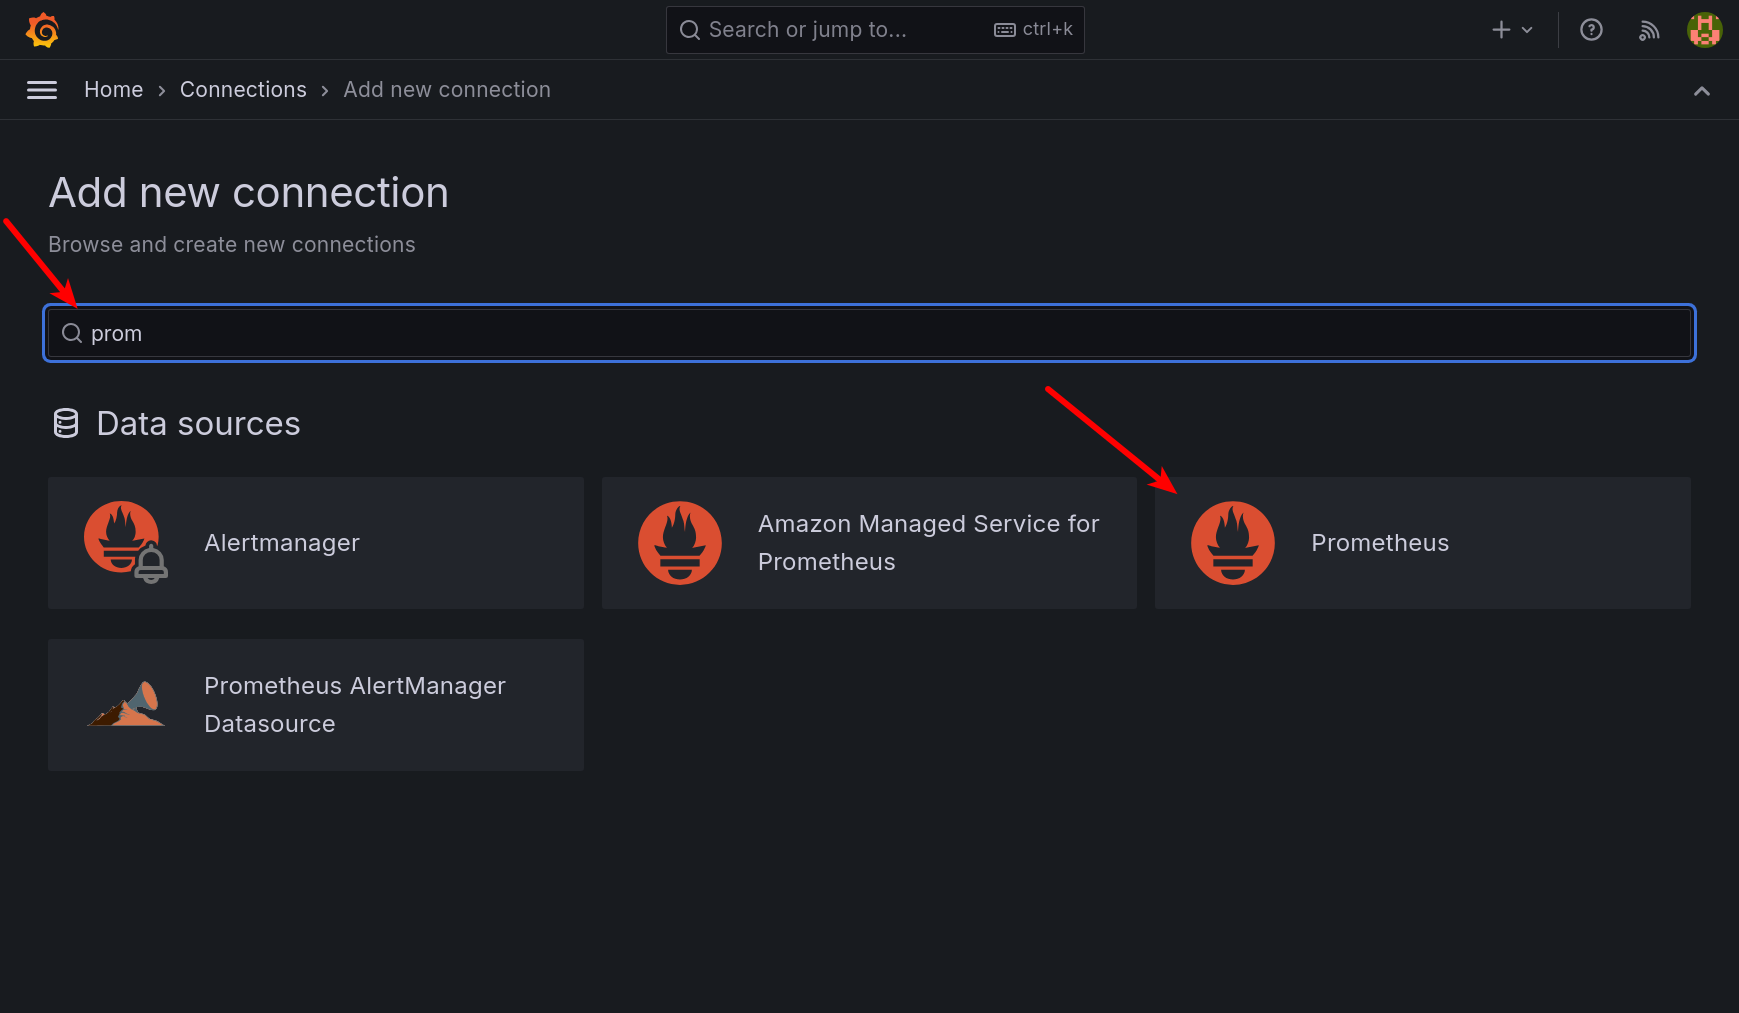This screenshot has width=1739, height=1013.
Task: Click the Amazon Managed Prometheus flame logo
Action: pos(680,543)
